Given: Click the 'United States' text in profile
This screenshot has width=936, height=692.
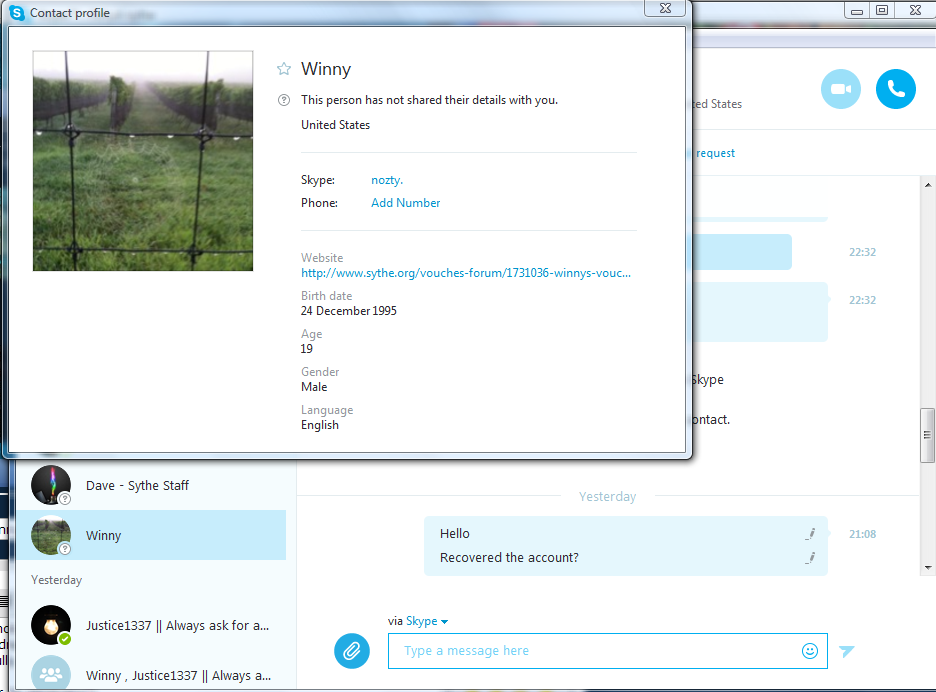Looking at the screenshot, I should pos(335,125).
